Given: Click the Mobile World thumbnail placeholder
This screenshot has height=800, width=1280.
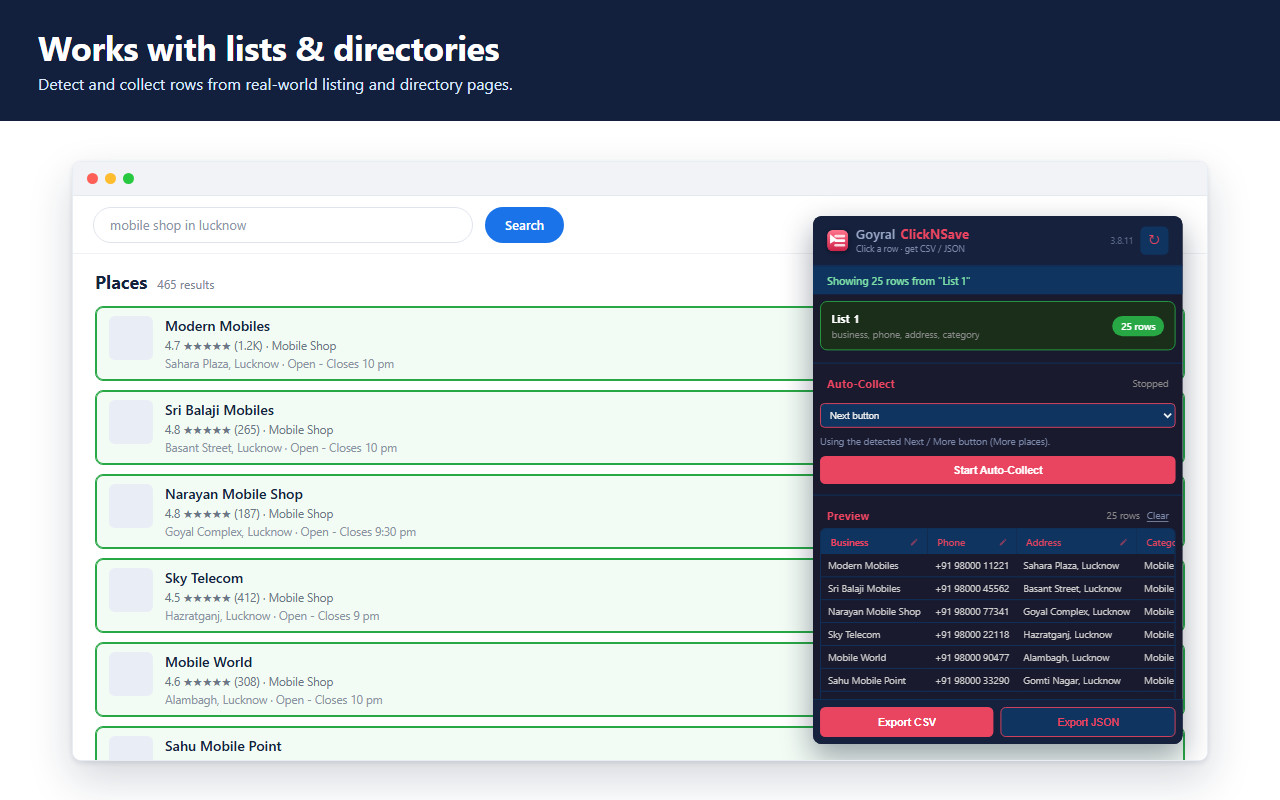Looking at the screenshot, I should [x=131, y=674].
